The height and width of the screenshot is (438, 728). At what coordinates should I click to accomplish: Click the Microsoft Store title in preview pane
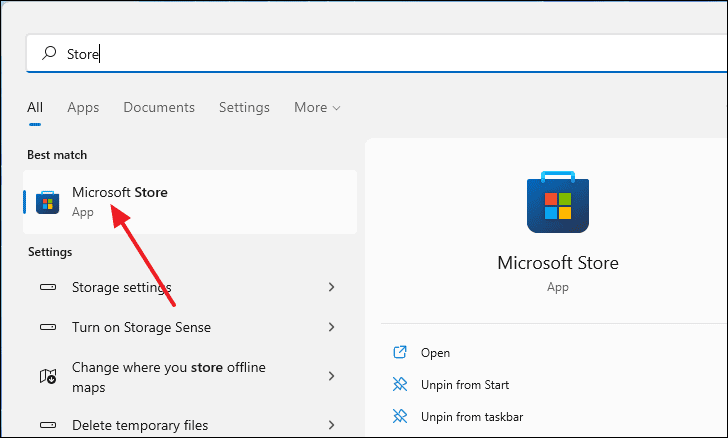[x=558, y=263]
